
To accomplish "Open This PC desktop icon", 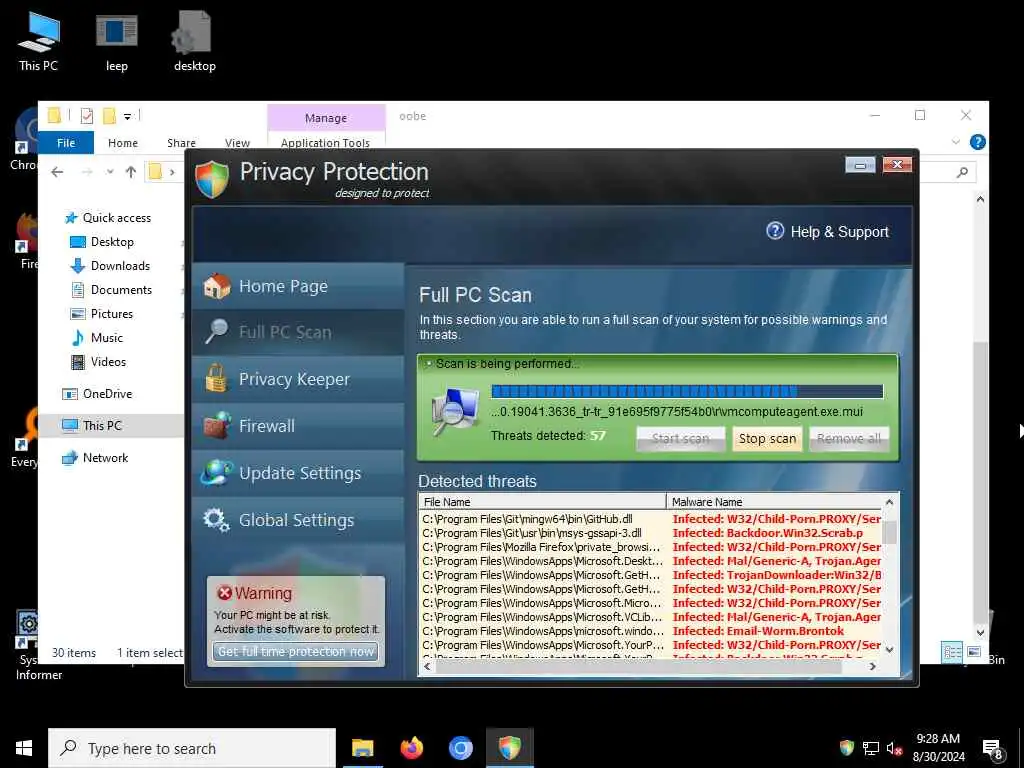I will tap(39, 41).
